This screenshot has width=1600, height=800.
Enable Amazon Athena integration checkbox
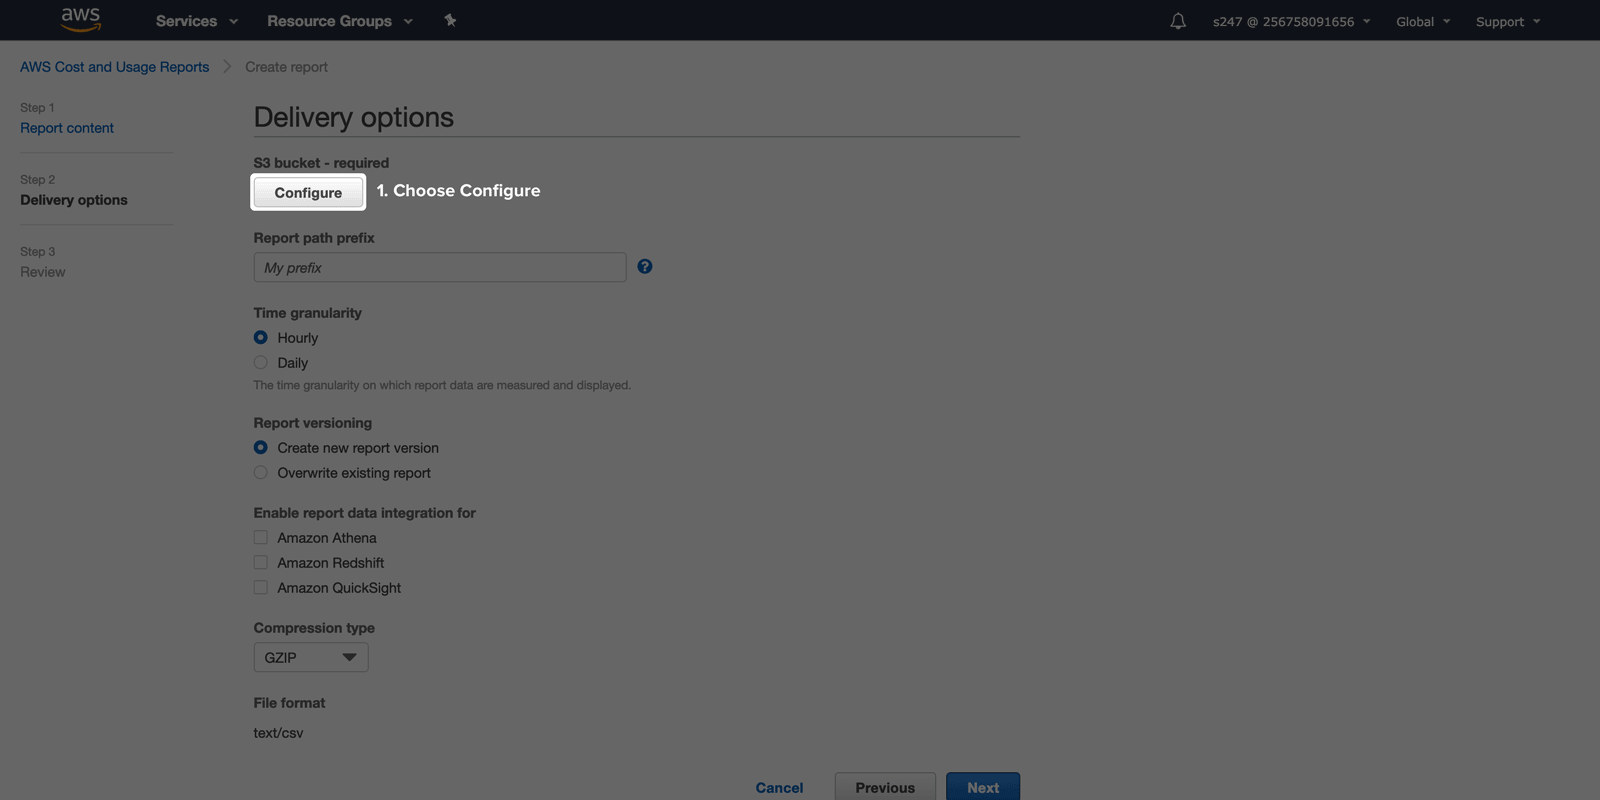pos(261,538)
